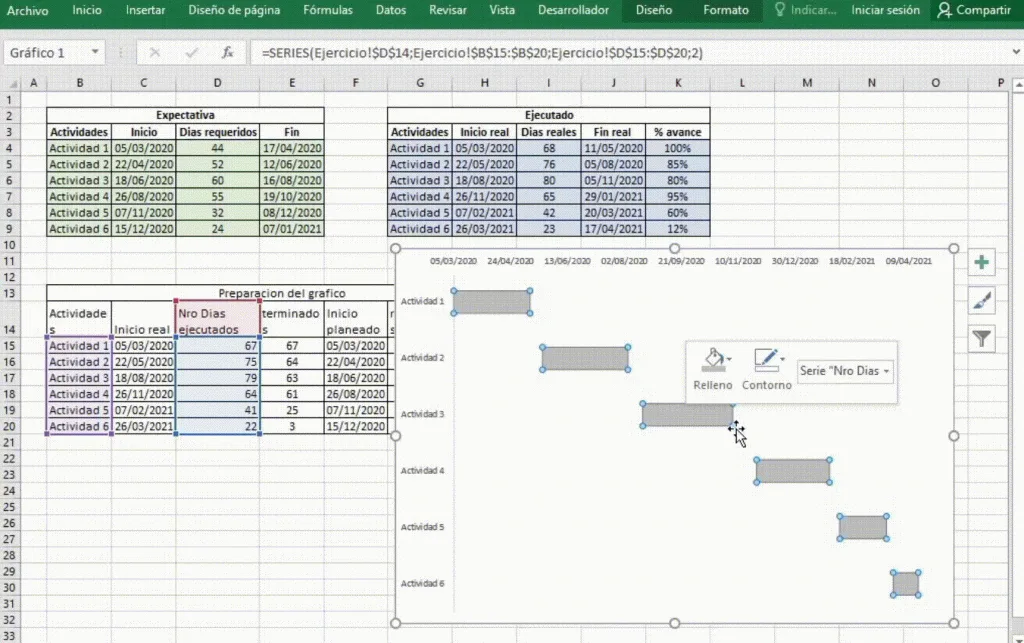Viewport: 1024px width, 643px height.
Task: Open the Diseño de página tab
Action: tap(234, 10)
